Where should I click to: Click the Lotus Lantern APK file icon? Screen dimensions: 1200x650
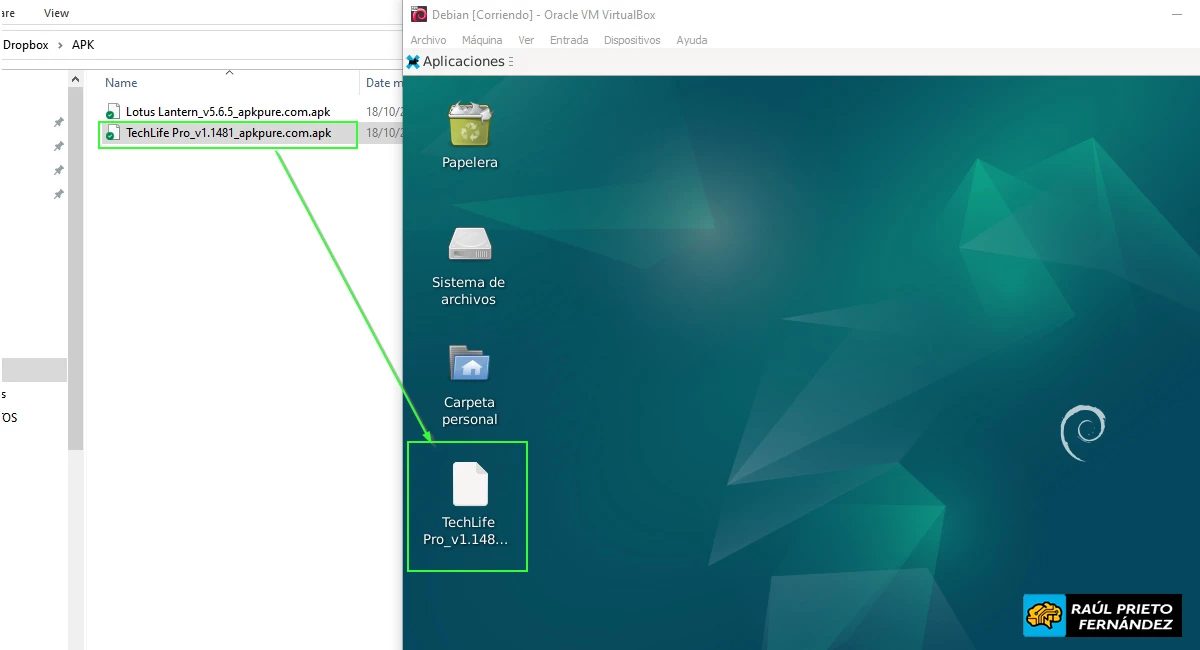pos(113,111)
